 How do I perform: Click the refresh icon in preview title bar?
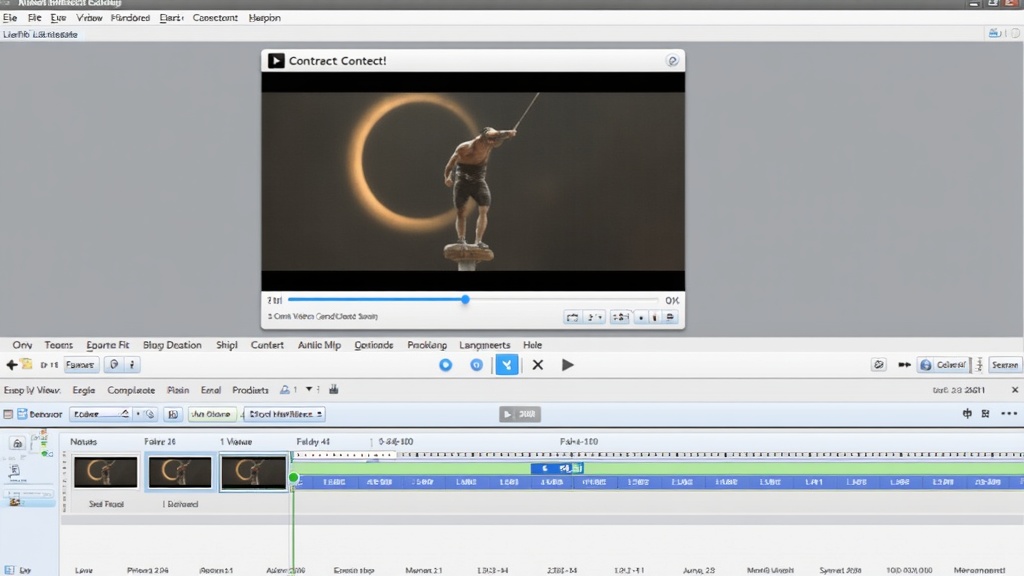[x=672, y=61]
